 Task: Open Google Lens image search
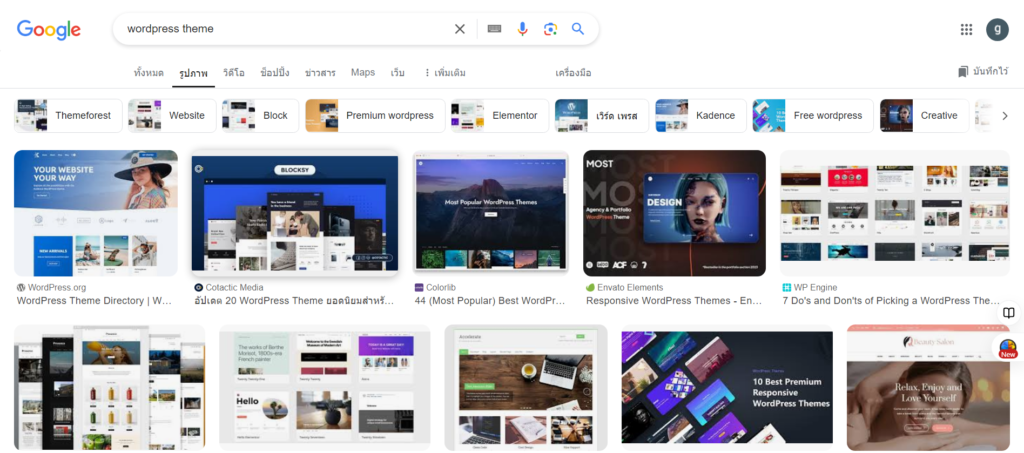coord(550,29)
